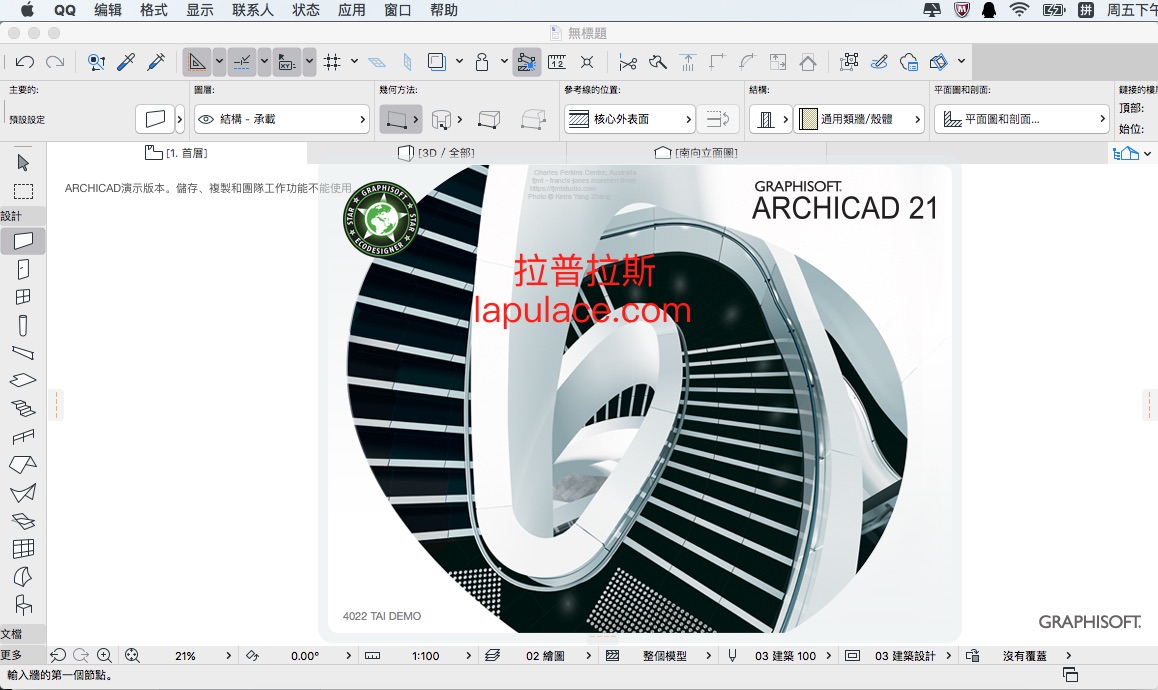
Task: Open the guide lines options dropdown arrow
Action: [x=219, y=62]
